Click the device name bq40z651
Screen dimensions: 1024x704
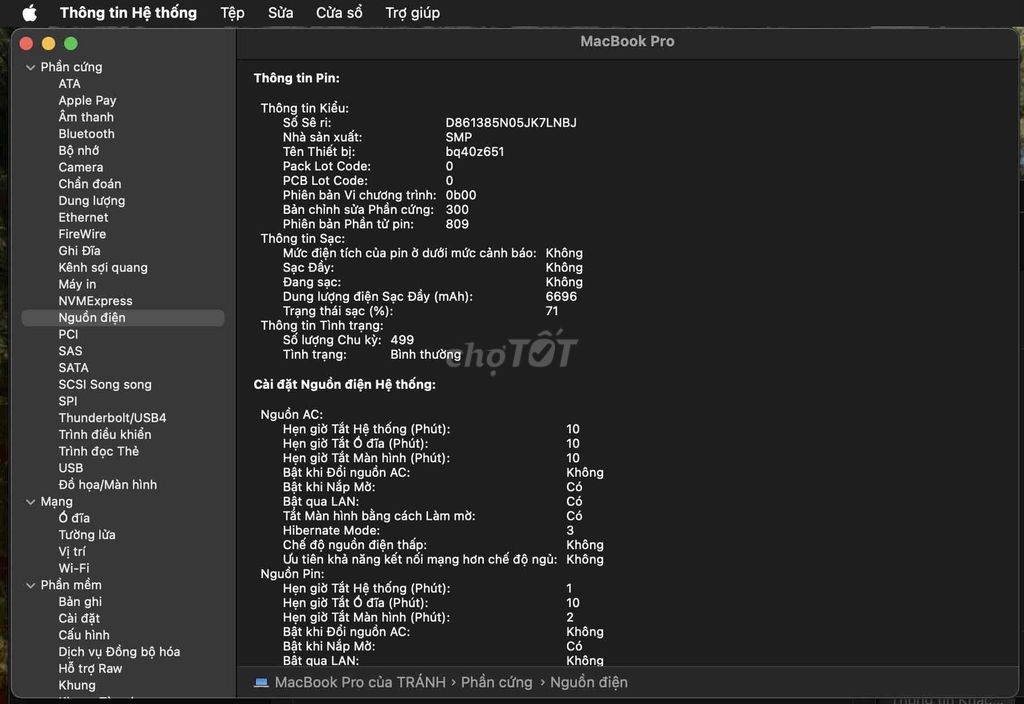point(474,152)
